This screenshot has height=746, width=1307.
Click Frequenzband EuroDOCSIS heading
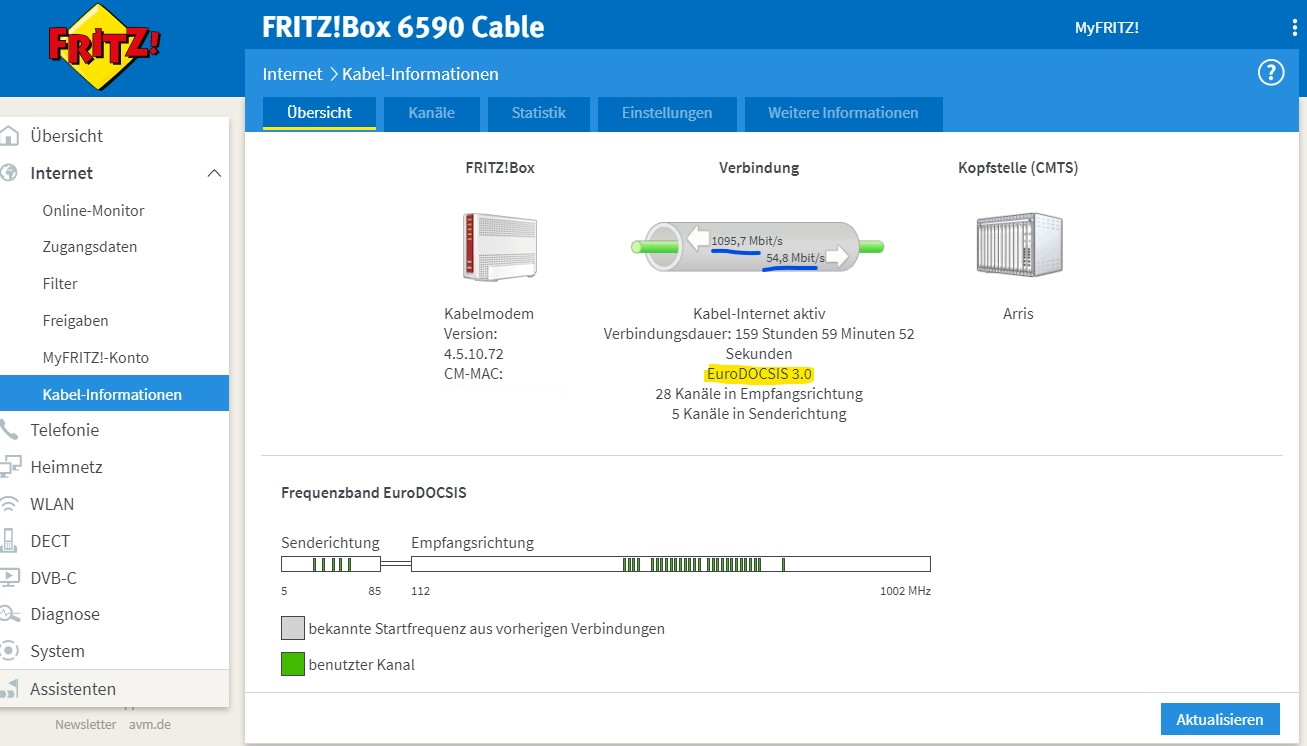pos(374,493)
